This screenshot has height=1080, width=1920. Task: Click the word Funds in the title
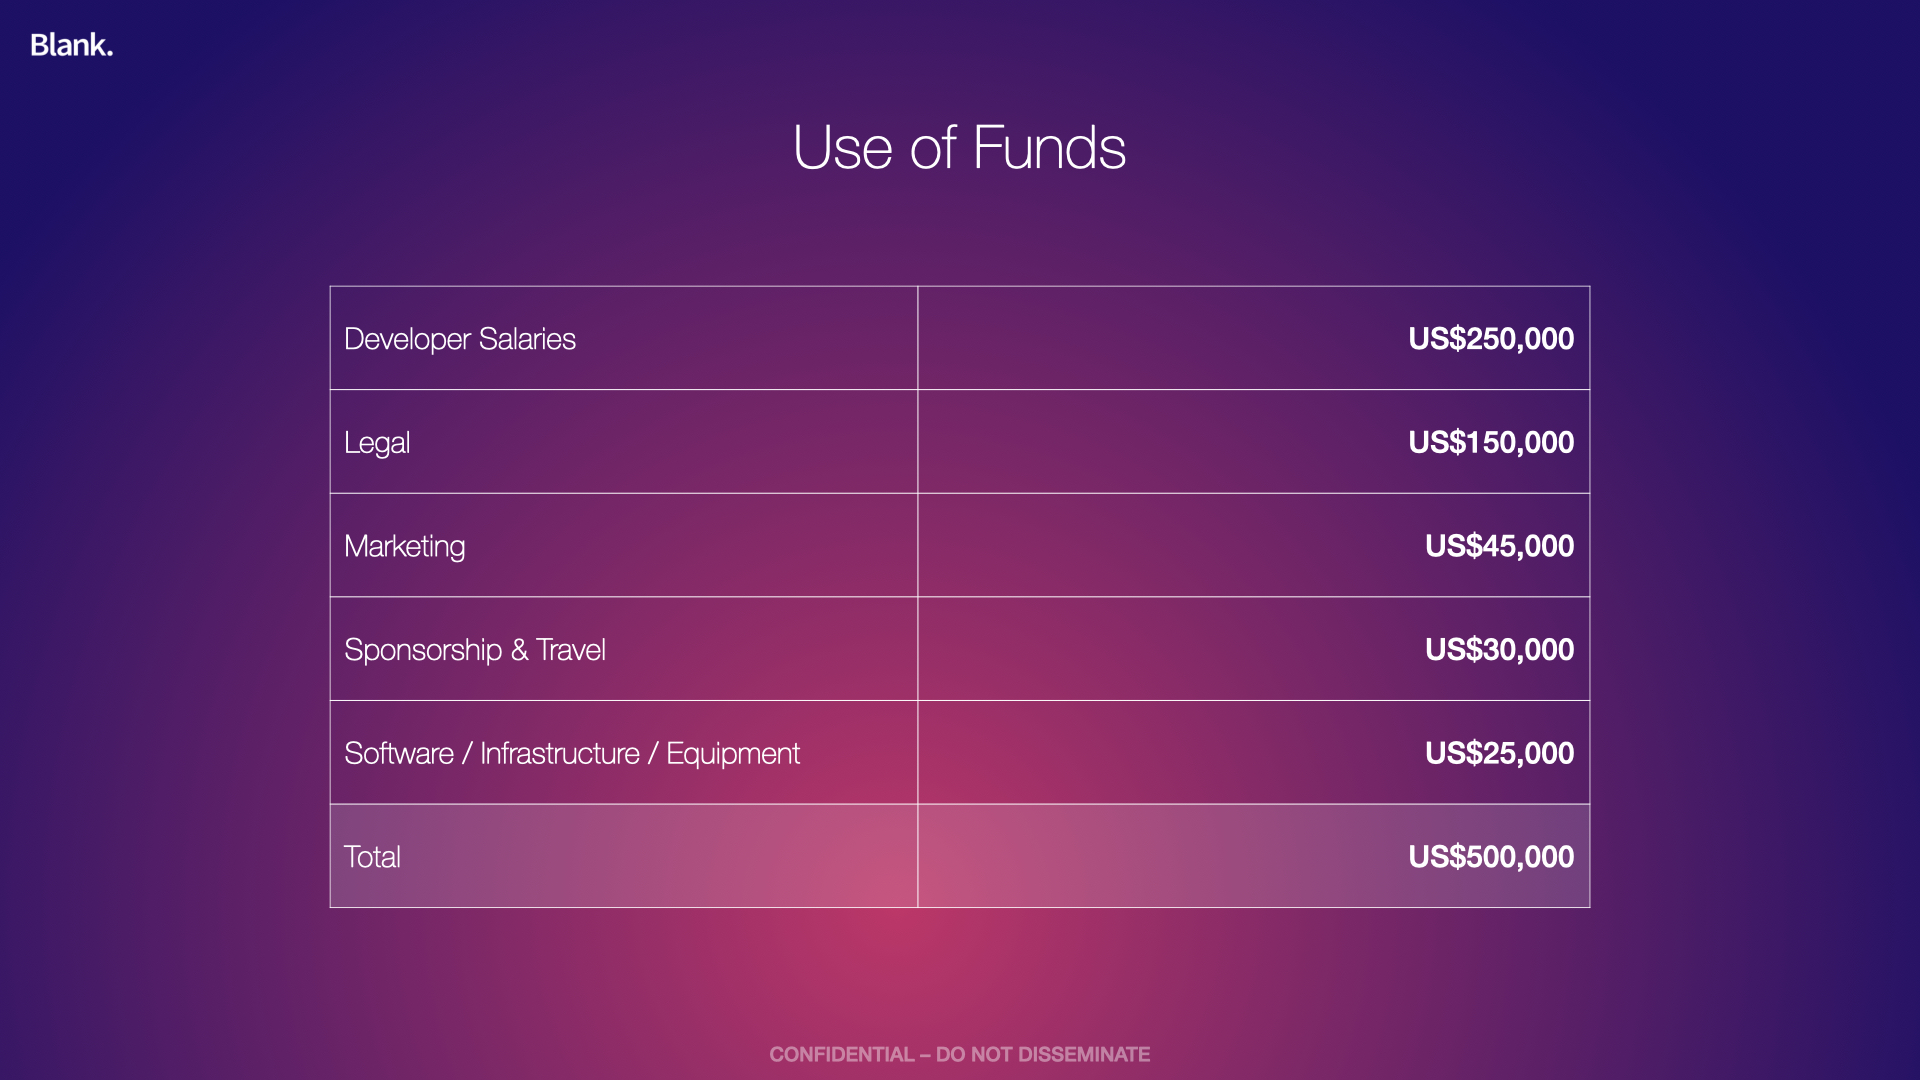click(1048, 148)
